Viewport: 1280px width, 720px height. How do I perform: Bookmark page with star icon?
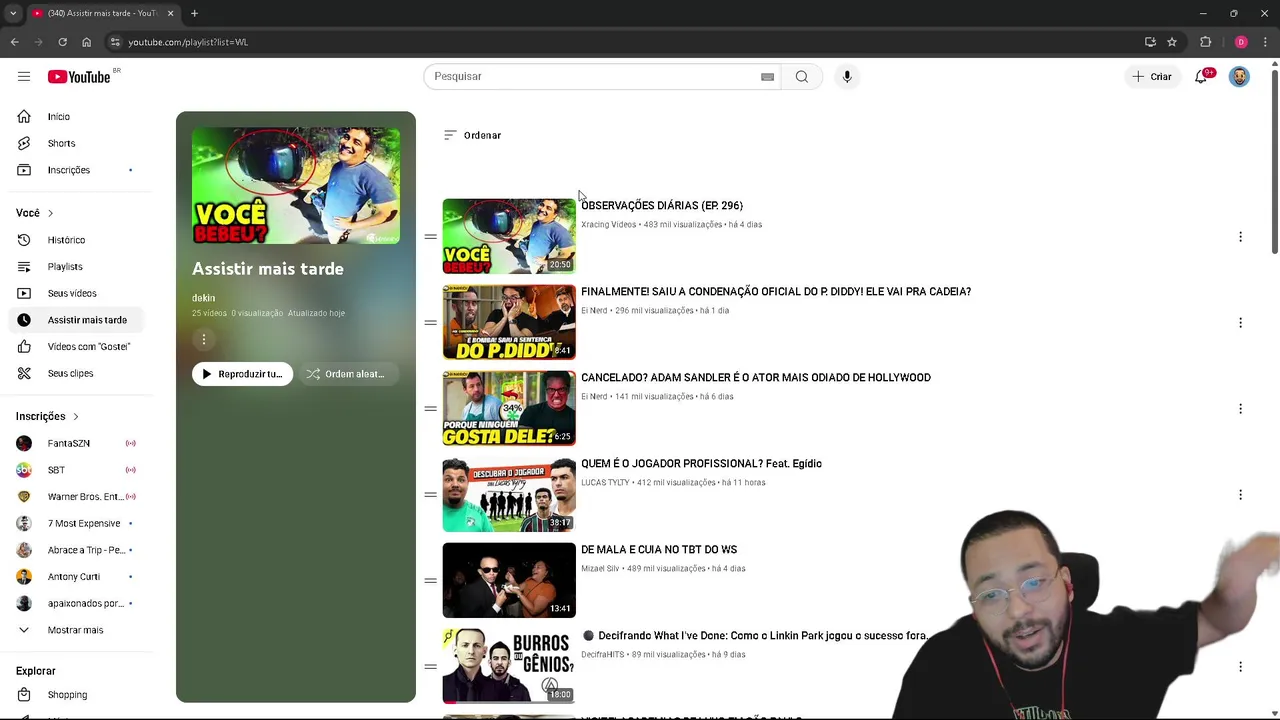click(1172, 42)
